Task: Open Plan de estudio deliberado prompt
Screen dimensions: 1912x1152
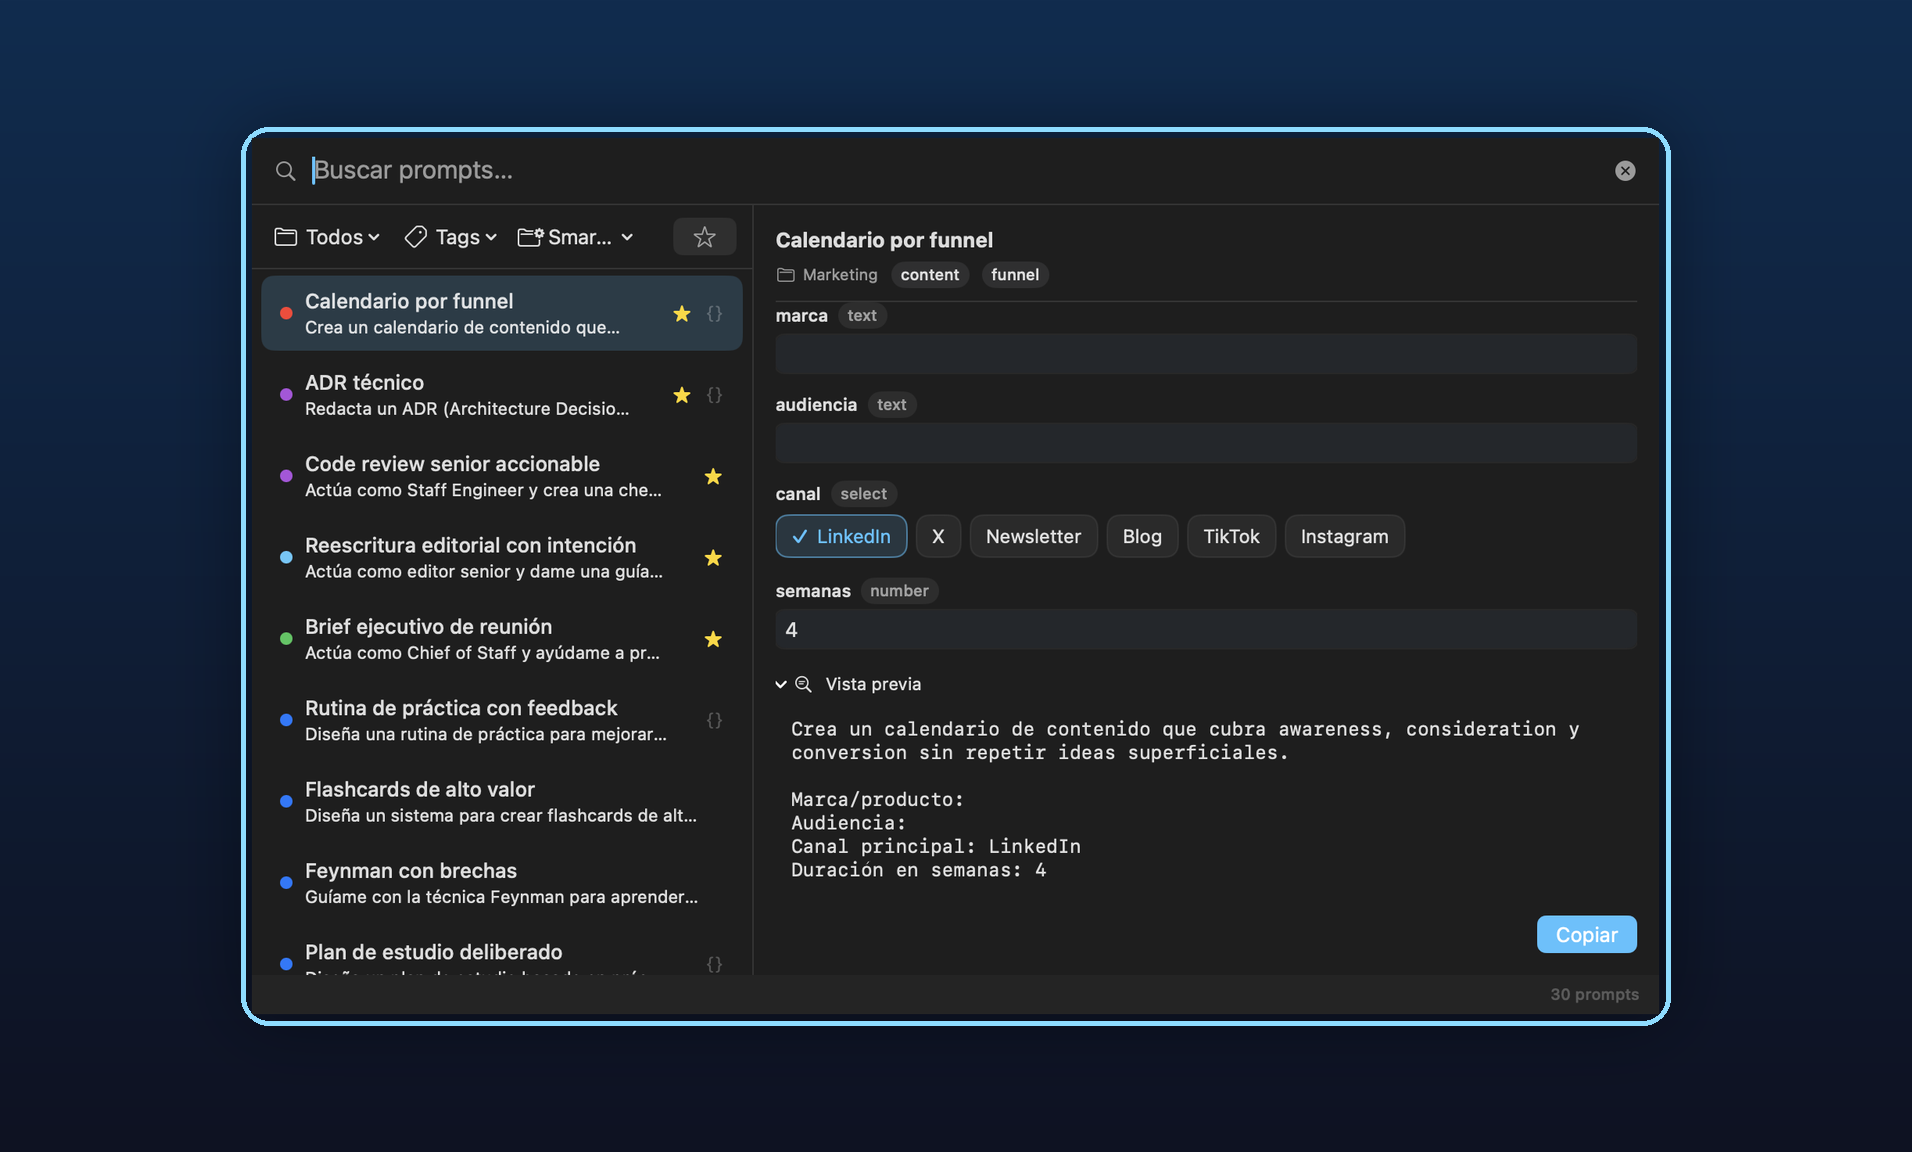Action: pyautogui.click(x=502, y=953)
